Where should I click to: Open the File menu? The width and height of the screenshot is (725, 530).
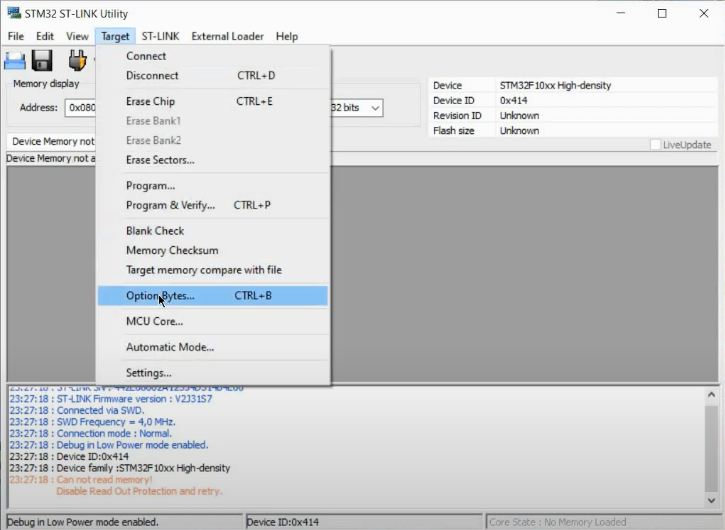[15, 36]
